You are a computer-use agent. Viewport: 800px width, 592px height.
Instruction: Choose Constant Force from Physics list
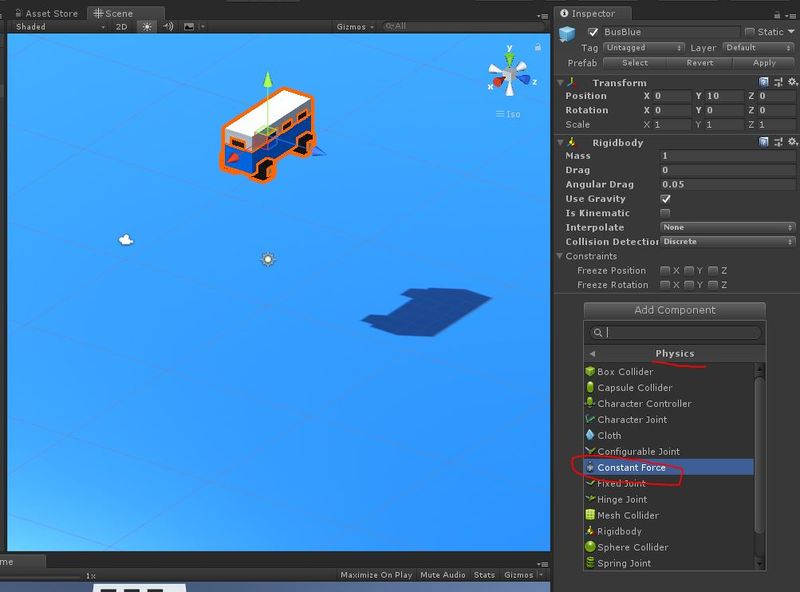(669, 467)
